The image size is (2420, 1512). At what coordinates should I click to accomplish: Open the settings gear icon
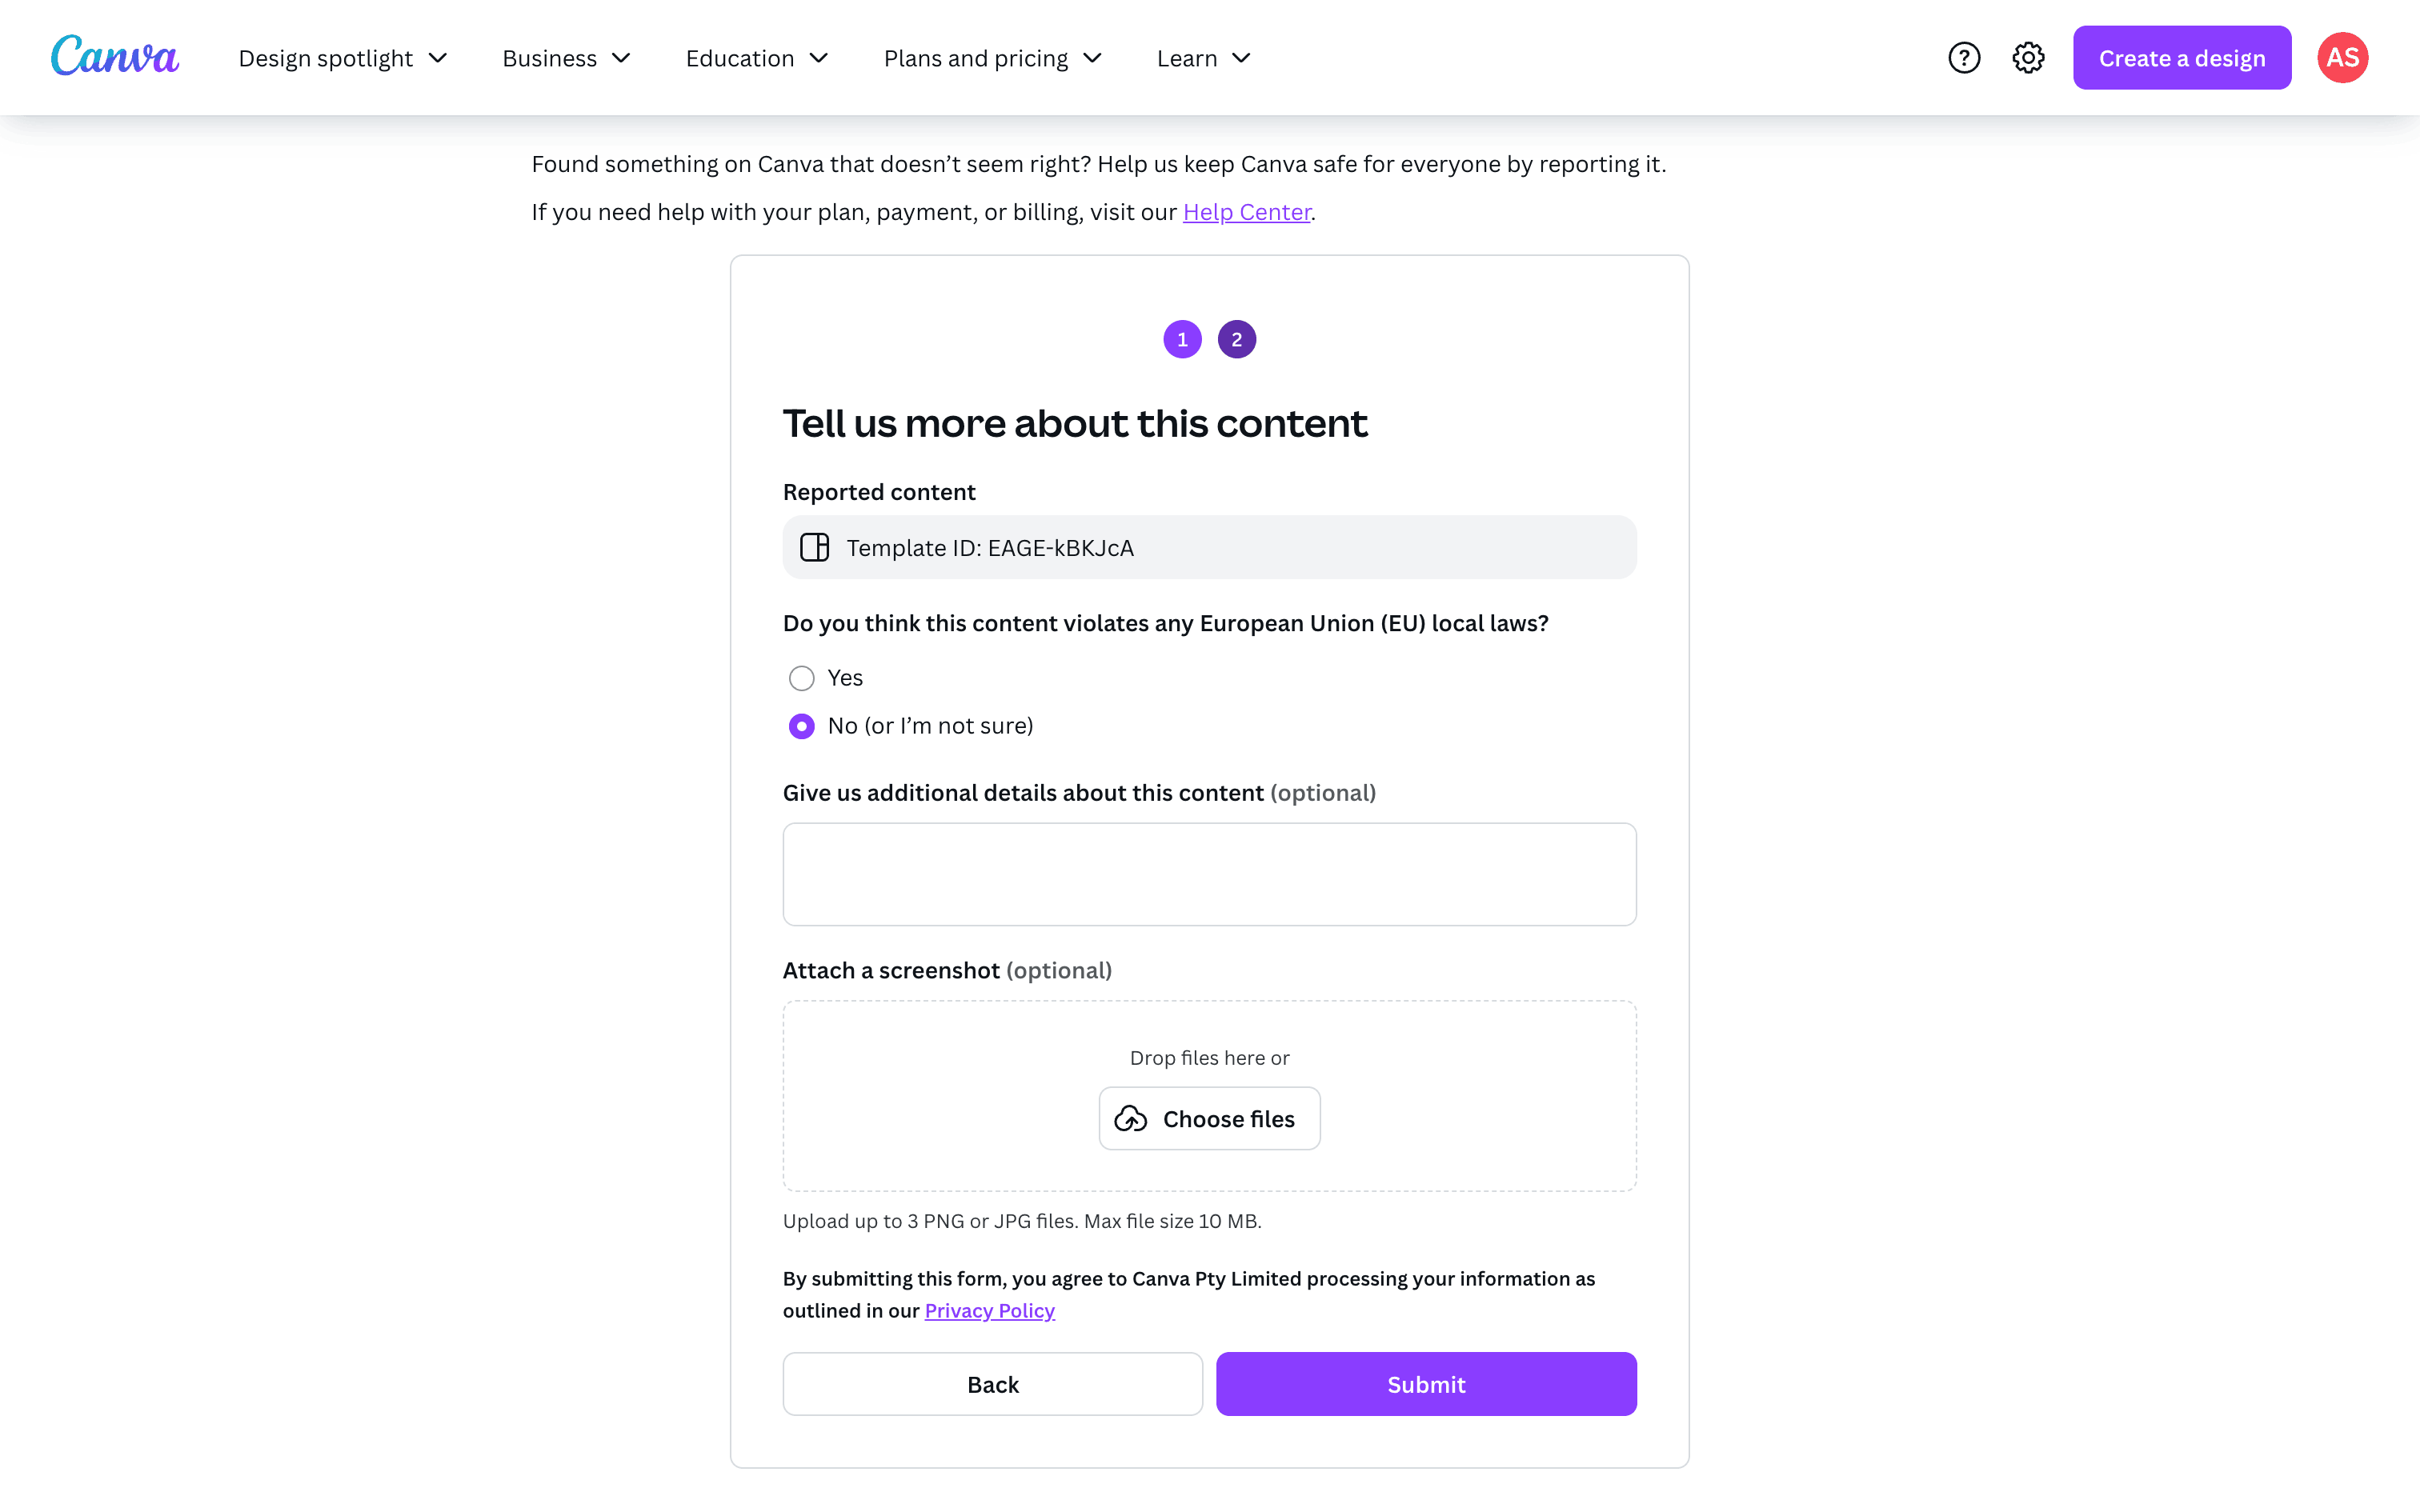pos(2028,58)
